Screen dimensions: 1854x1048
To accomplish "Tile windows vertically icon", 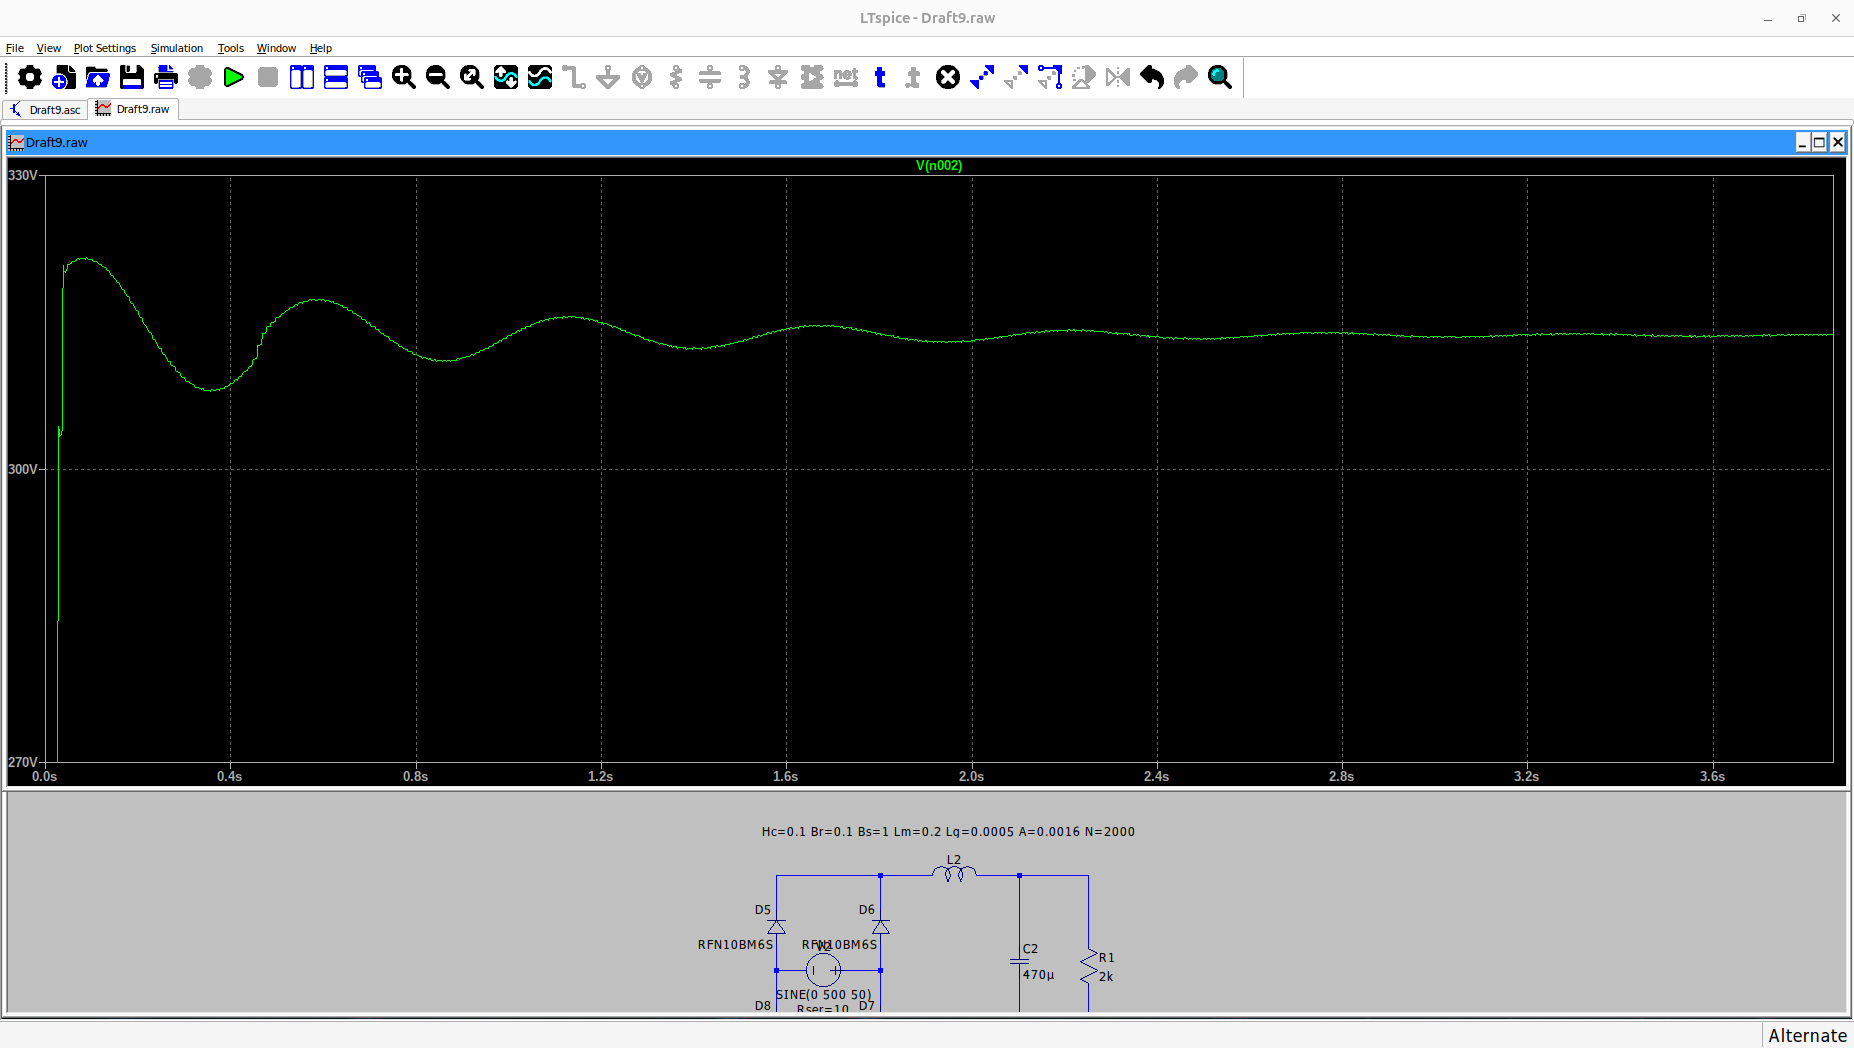I will tap(302, 77).
